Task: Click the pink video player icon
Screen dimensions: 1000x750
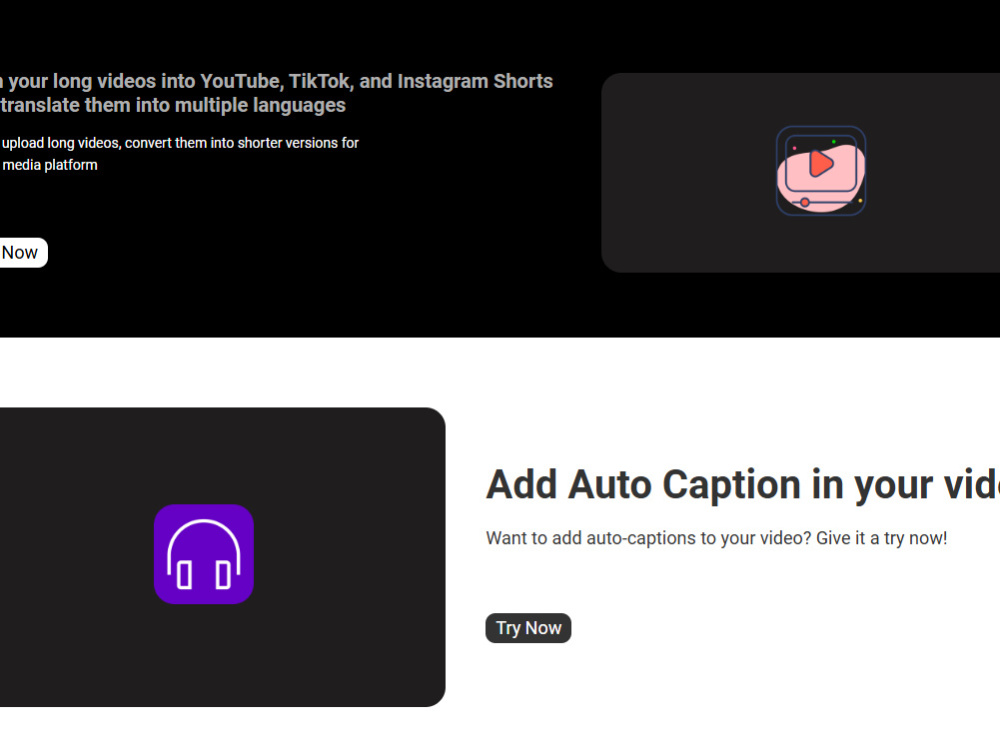Action: point(821,171)
